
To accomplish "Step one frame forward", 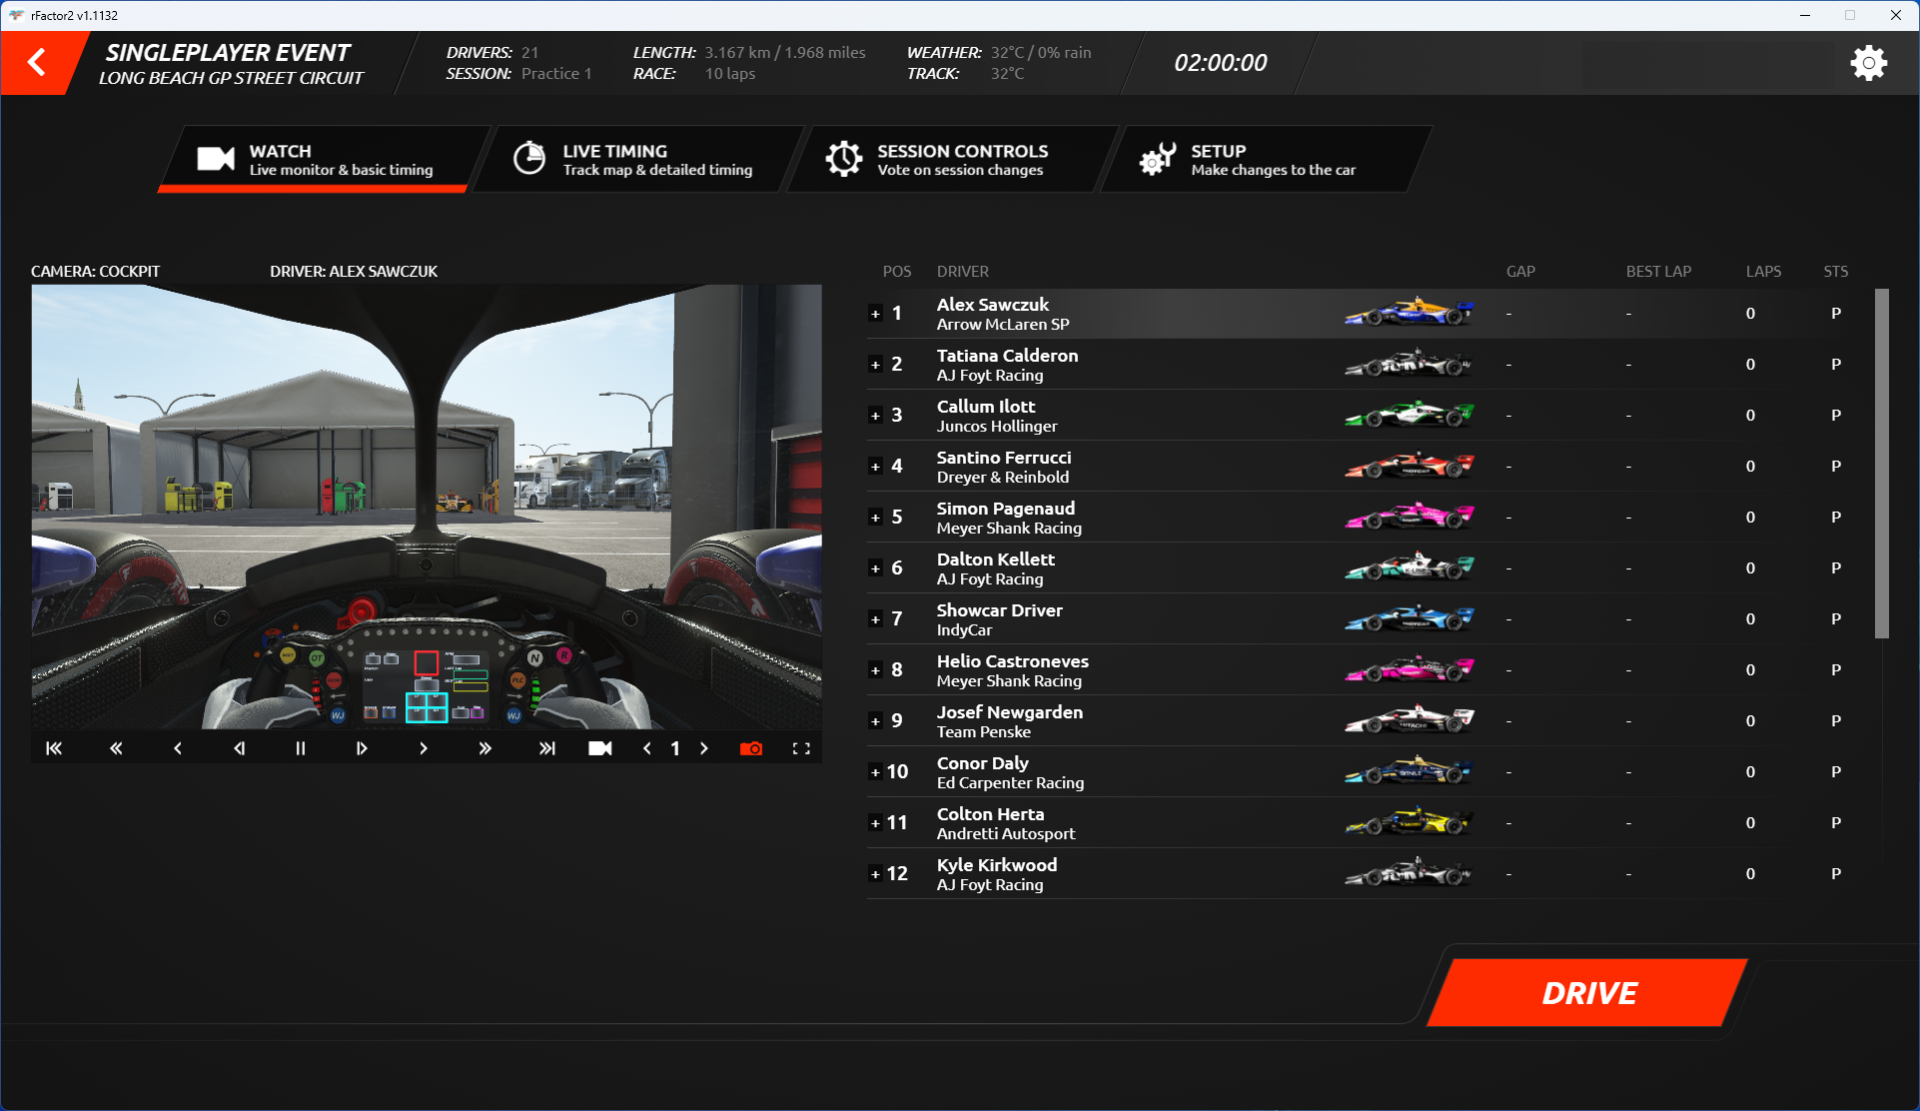I will pyautogui.click(x=362, y=748).
